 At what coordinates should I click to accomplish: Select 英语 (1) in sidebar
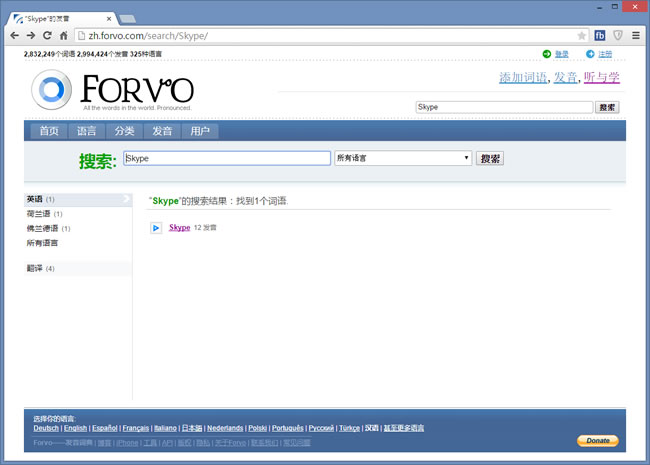pyautogui.click(x=78, y=199)
